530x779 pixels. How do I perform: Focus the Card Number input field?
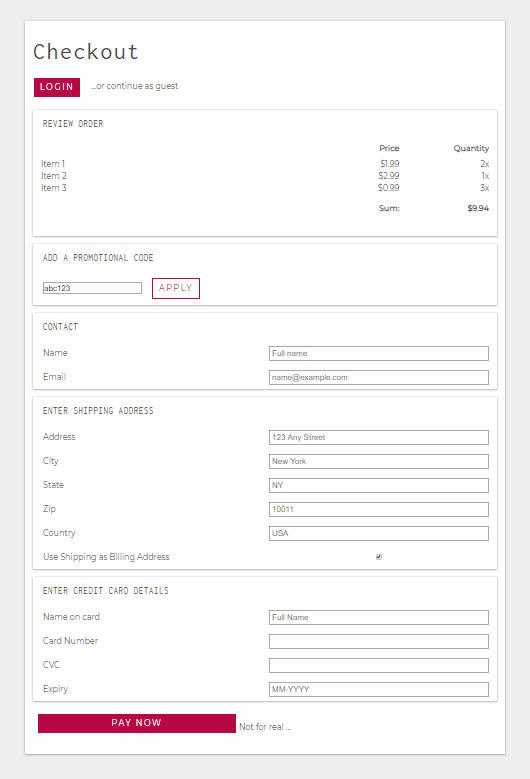[379, 641]
